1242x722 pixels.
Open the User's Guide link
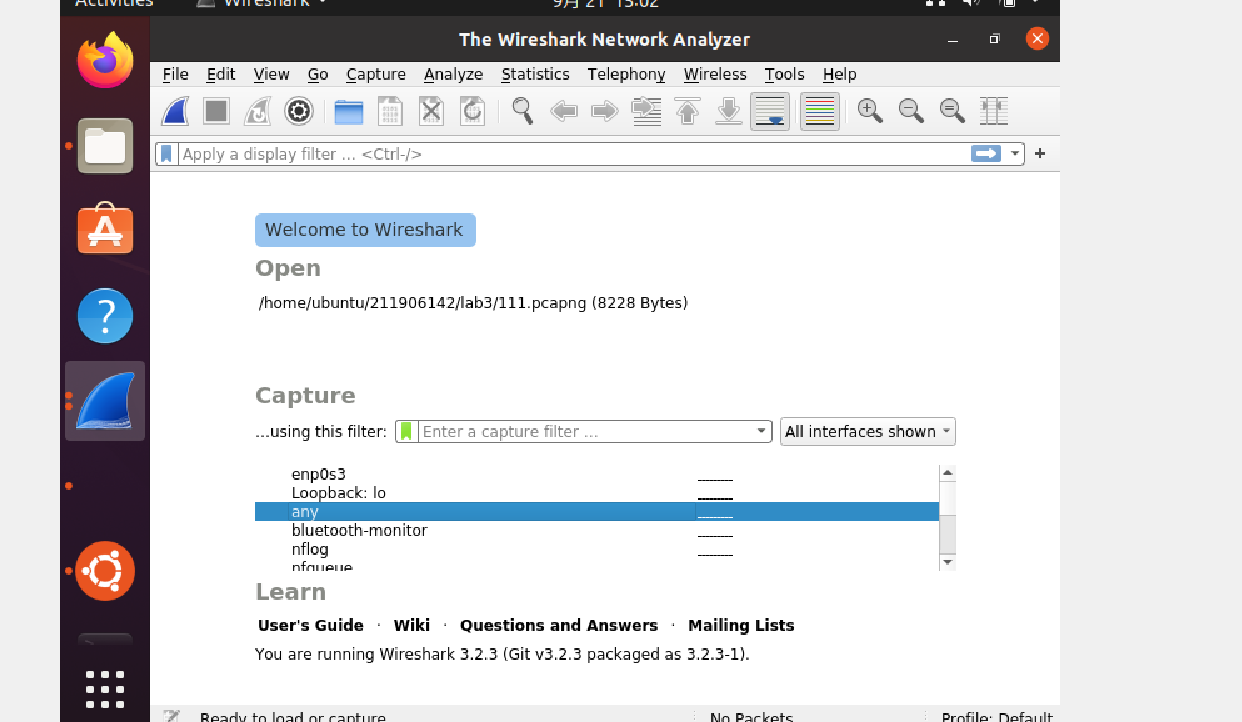tap(311, 626)
